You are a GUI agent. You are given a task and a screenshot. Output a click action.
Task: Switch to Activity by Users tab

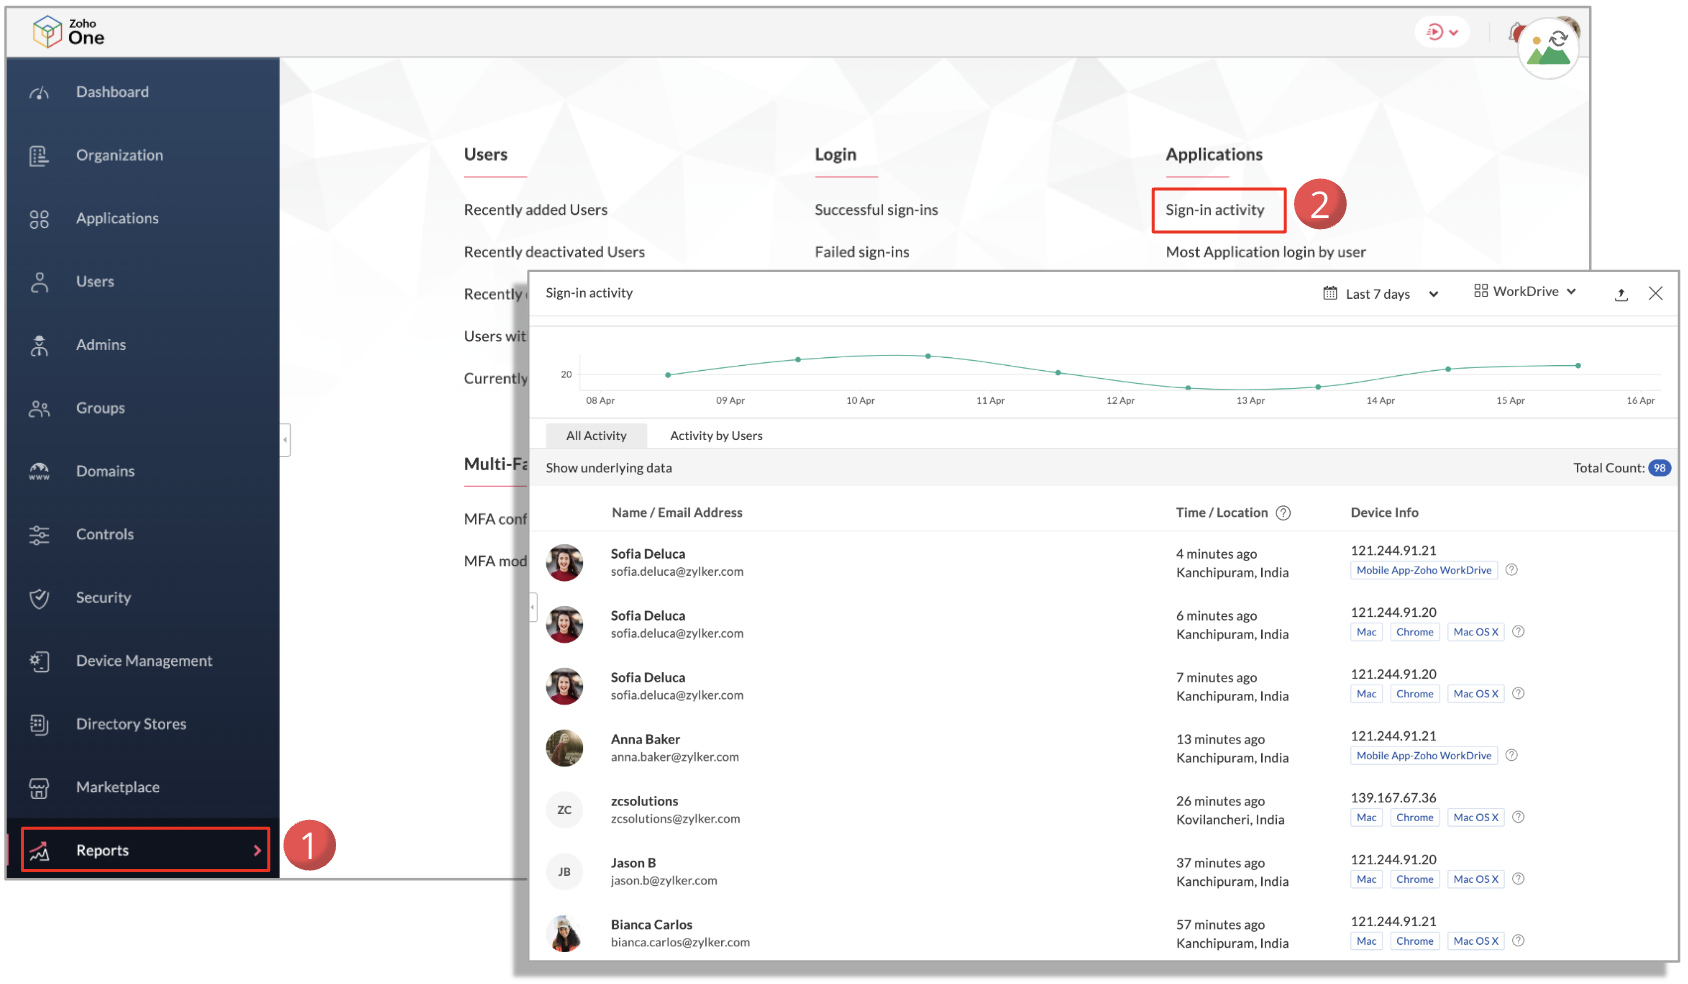[x=716, y=436]
